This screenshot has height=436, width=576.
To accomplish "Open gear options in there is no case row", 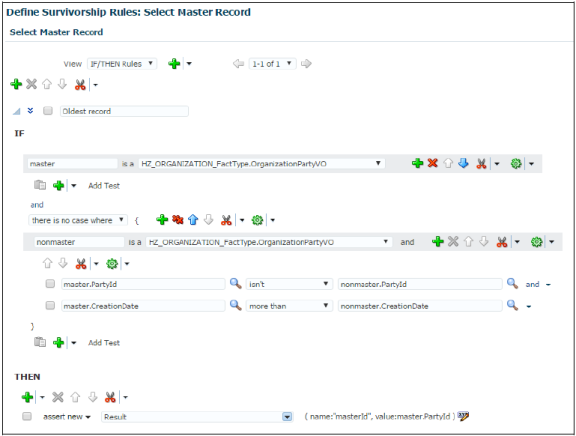I will pyautogui.click(x=257, y=220).
